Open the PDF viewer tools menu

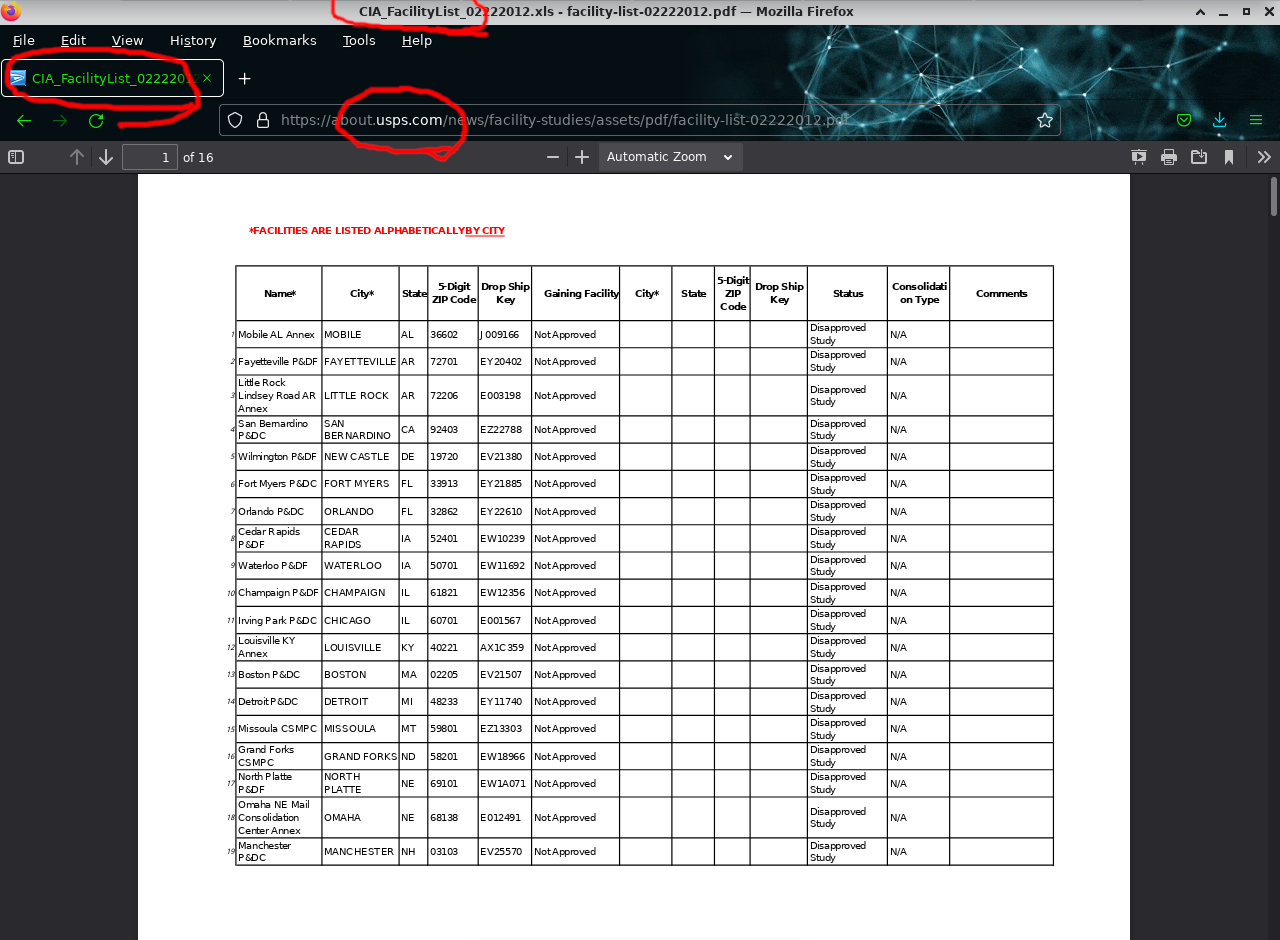coord(1264,157)
